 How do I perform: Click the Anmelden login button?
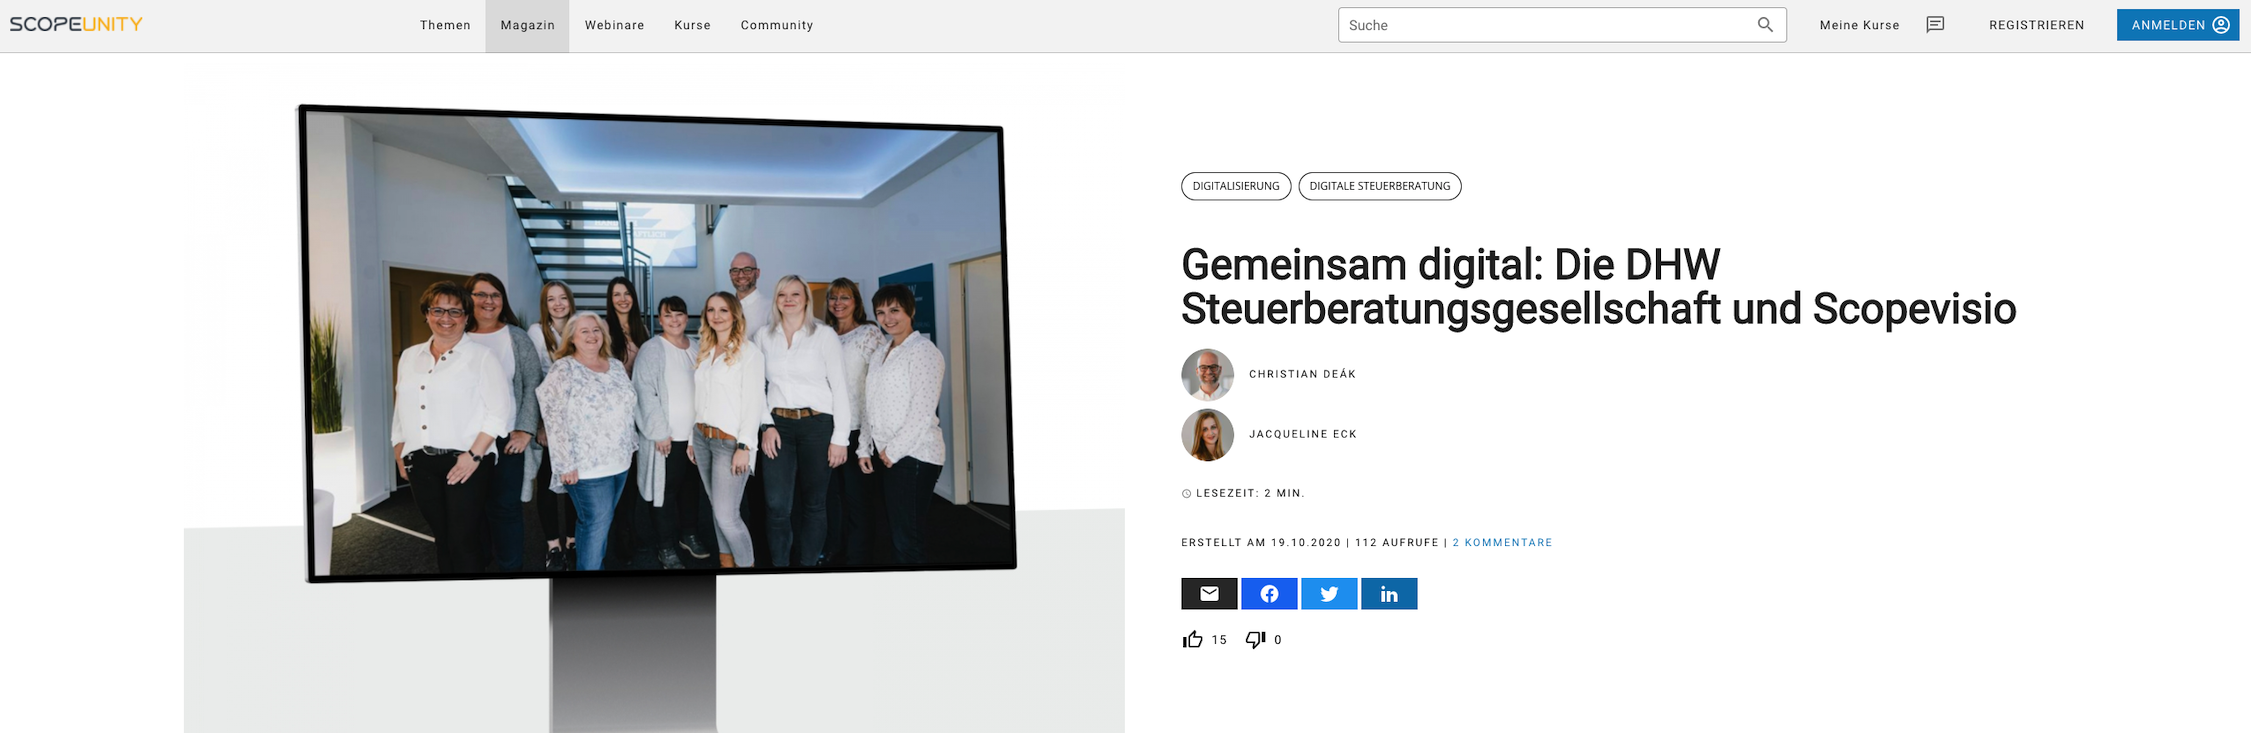(x=2177, y=25)
